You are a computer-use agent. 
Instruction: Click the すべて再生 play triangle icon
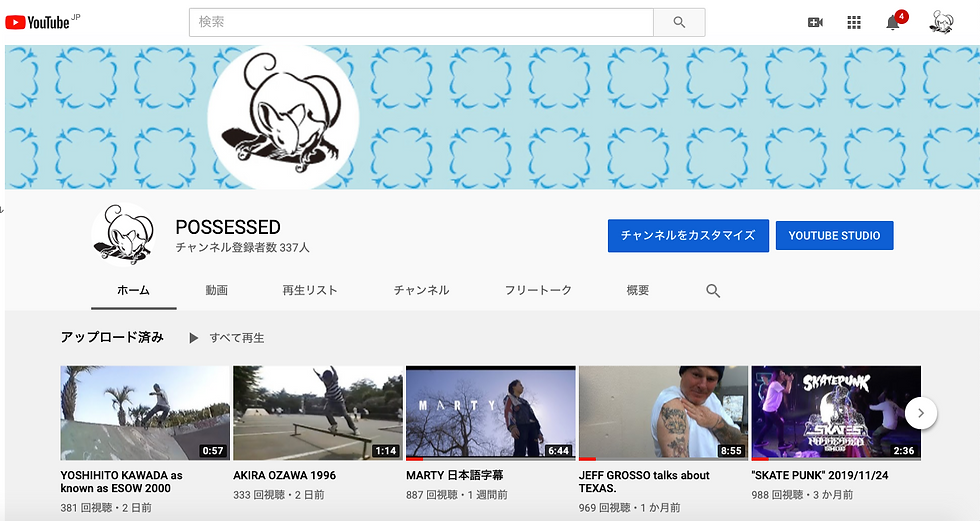click(x=194, y=338)
